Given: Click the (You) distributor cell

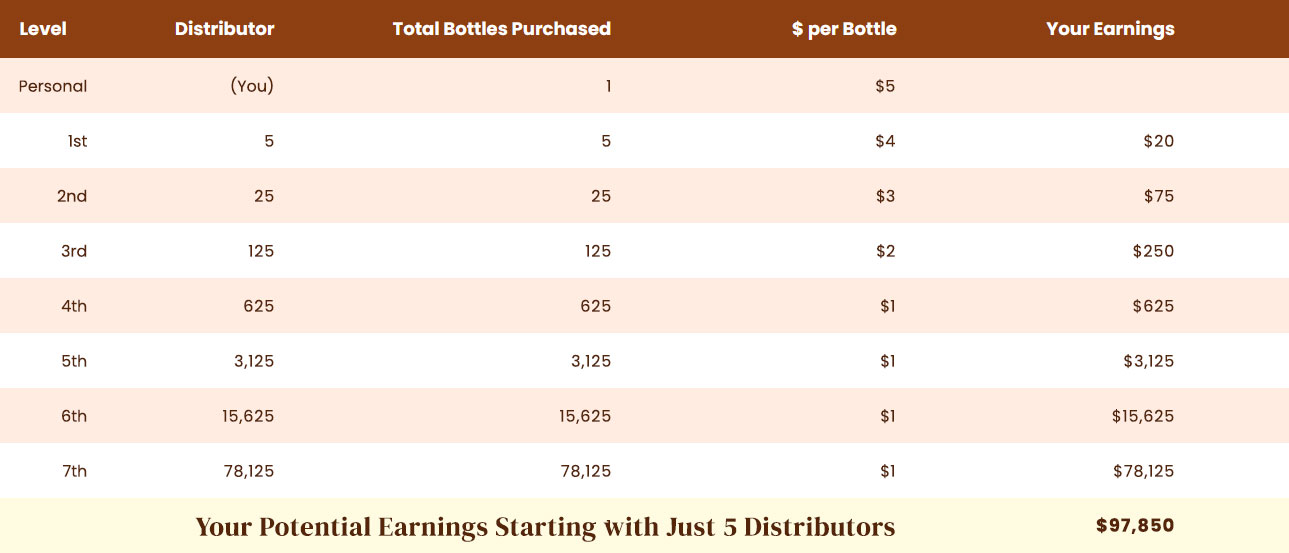Looking at the screenshot, I should [252, 86].
